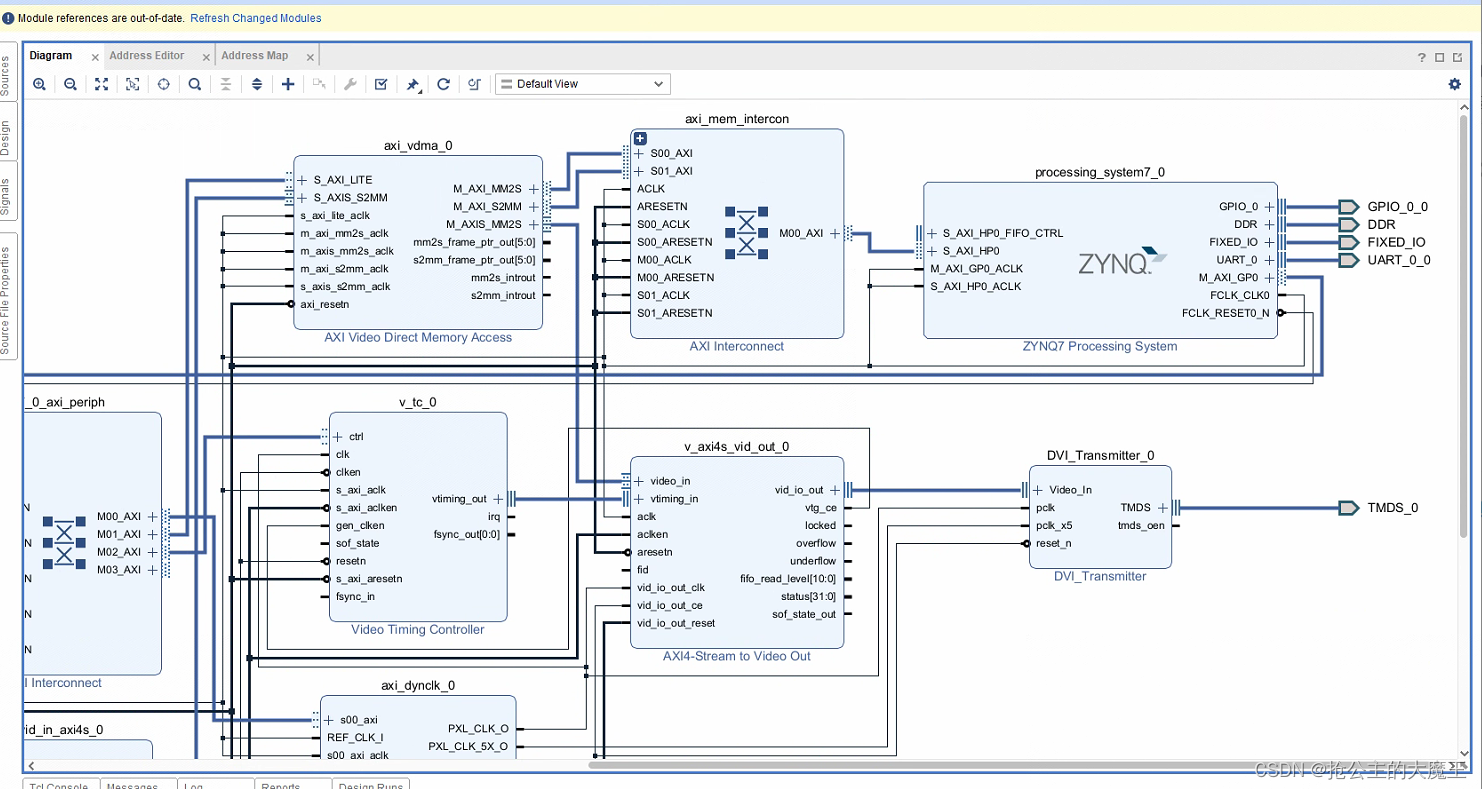Expand the vid_io_out interface pin
Viewport: 1482px width, 789px height.
tap(835, 490)
